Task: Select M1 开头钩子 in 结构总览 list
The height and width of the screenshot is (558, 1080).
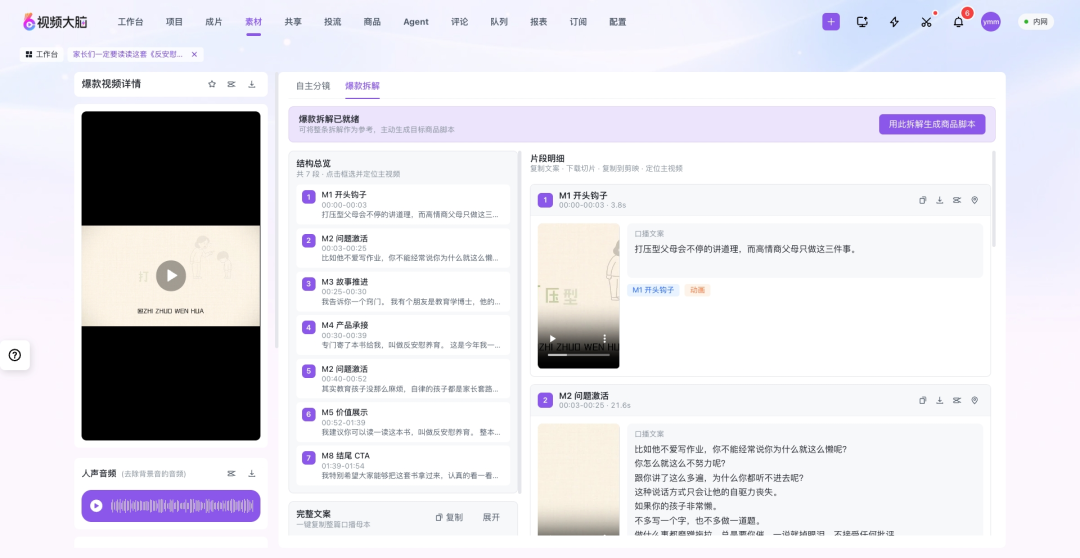Action: [403, 205]
